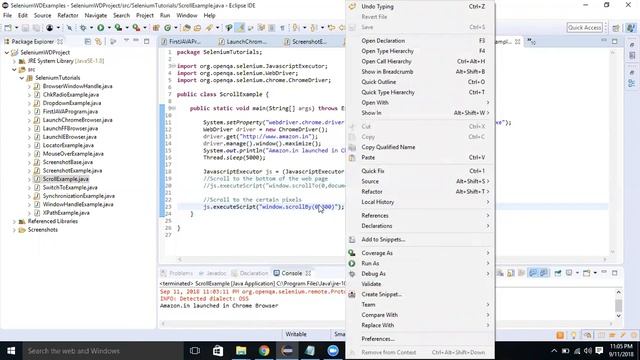Screen dimensions: 640x360
Task: Choose Run As from context menu
Action: (x=420, y=263)
